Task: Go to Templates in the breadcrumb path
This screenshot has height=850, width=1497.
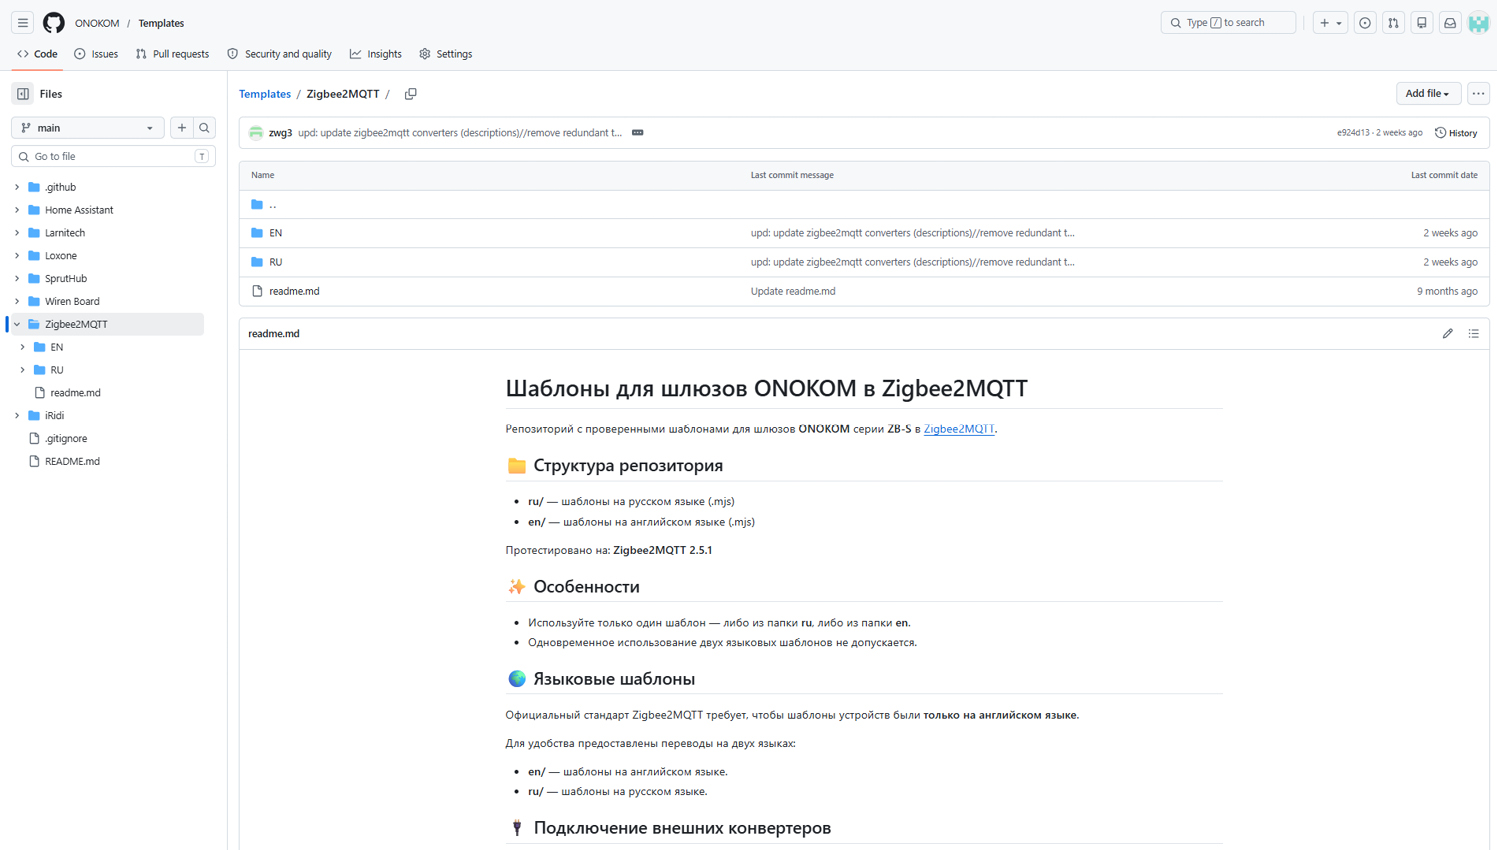Action: (x=265, y=94)
